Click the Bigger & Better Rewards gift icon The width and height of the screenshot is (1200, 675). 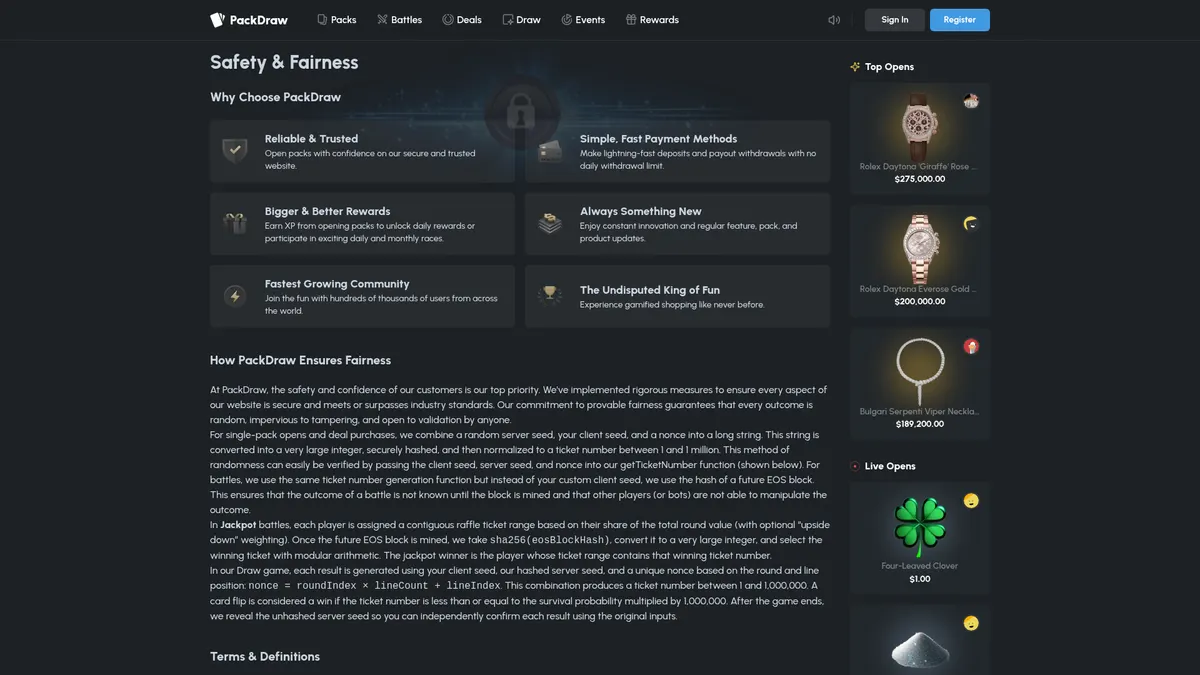point(235,224)
